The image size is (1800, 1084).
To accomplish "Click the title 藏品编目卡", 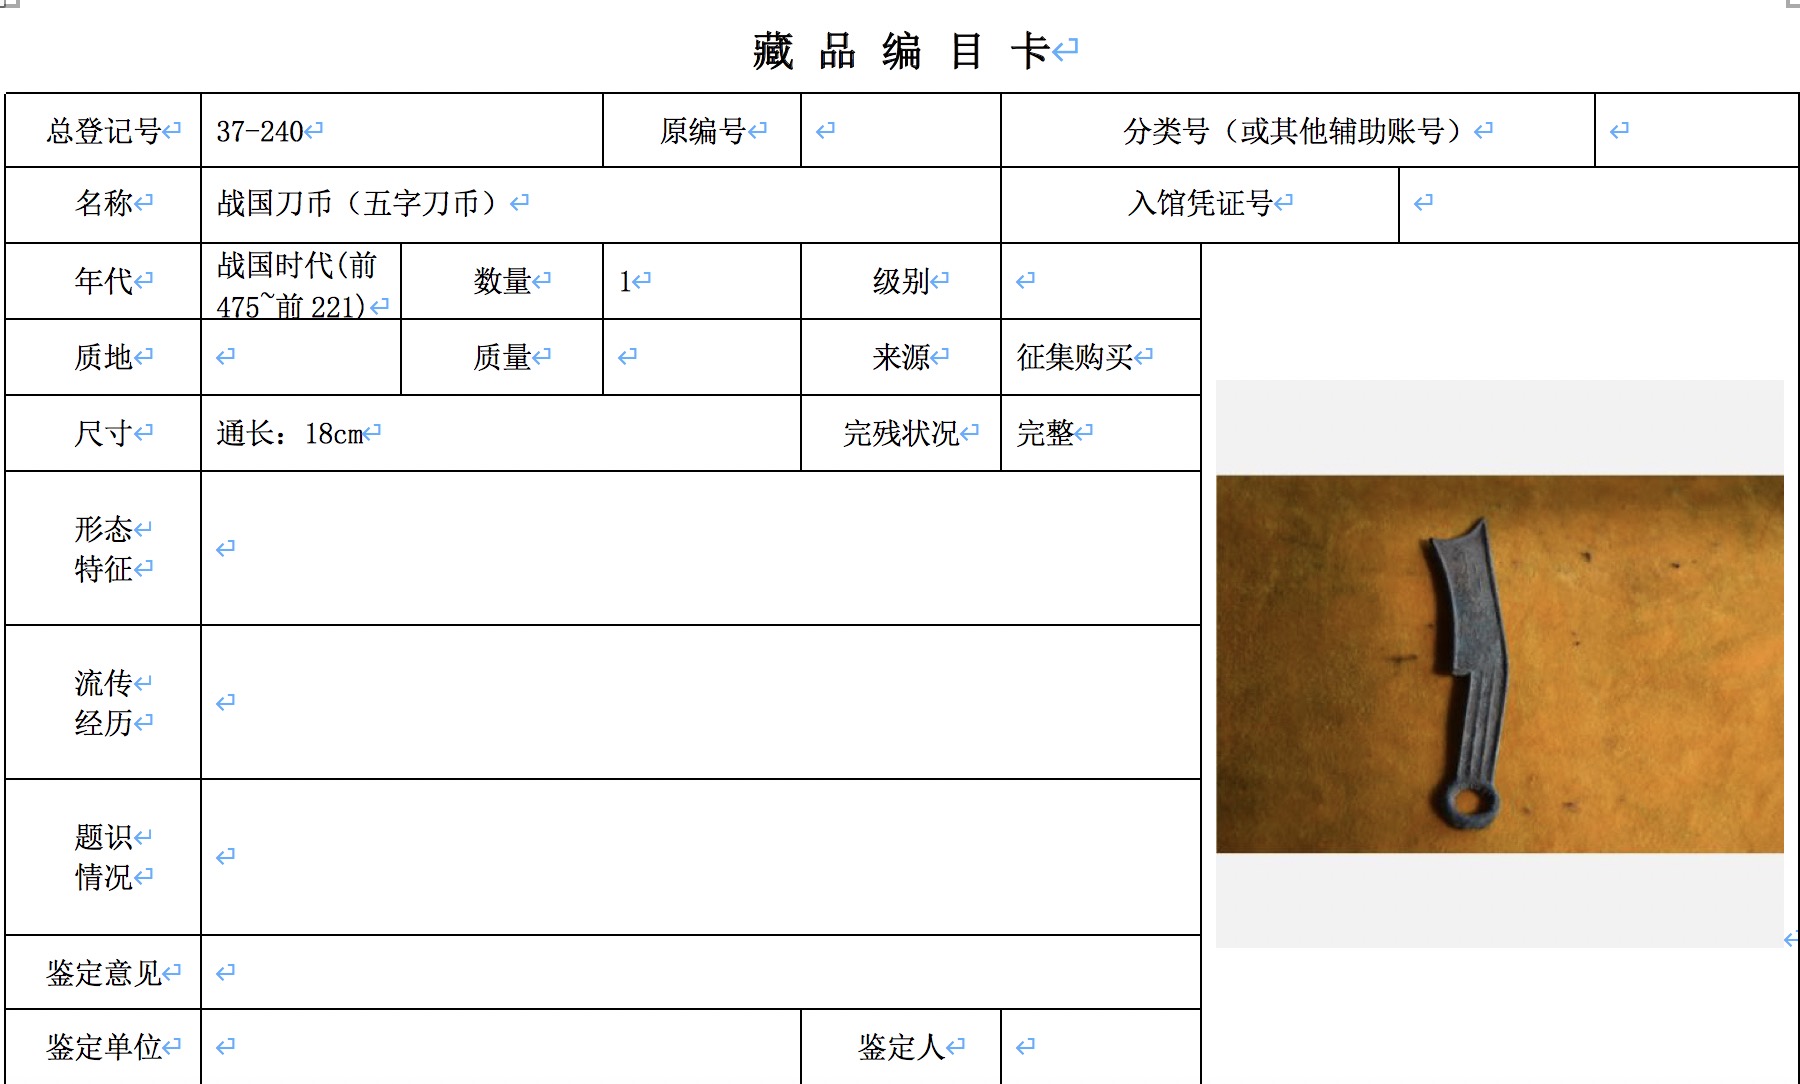I will coord(901,51).
